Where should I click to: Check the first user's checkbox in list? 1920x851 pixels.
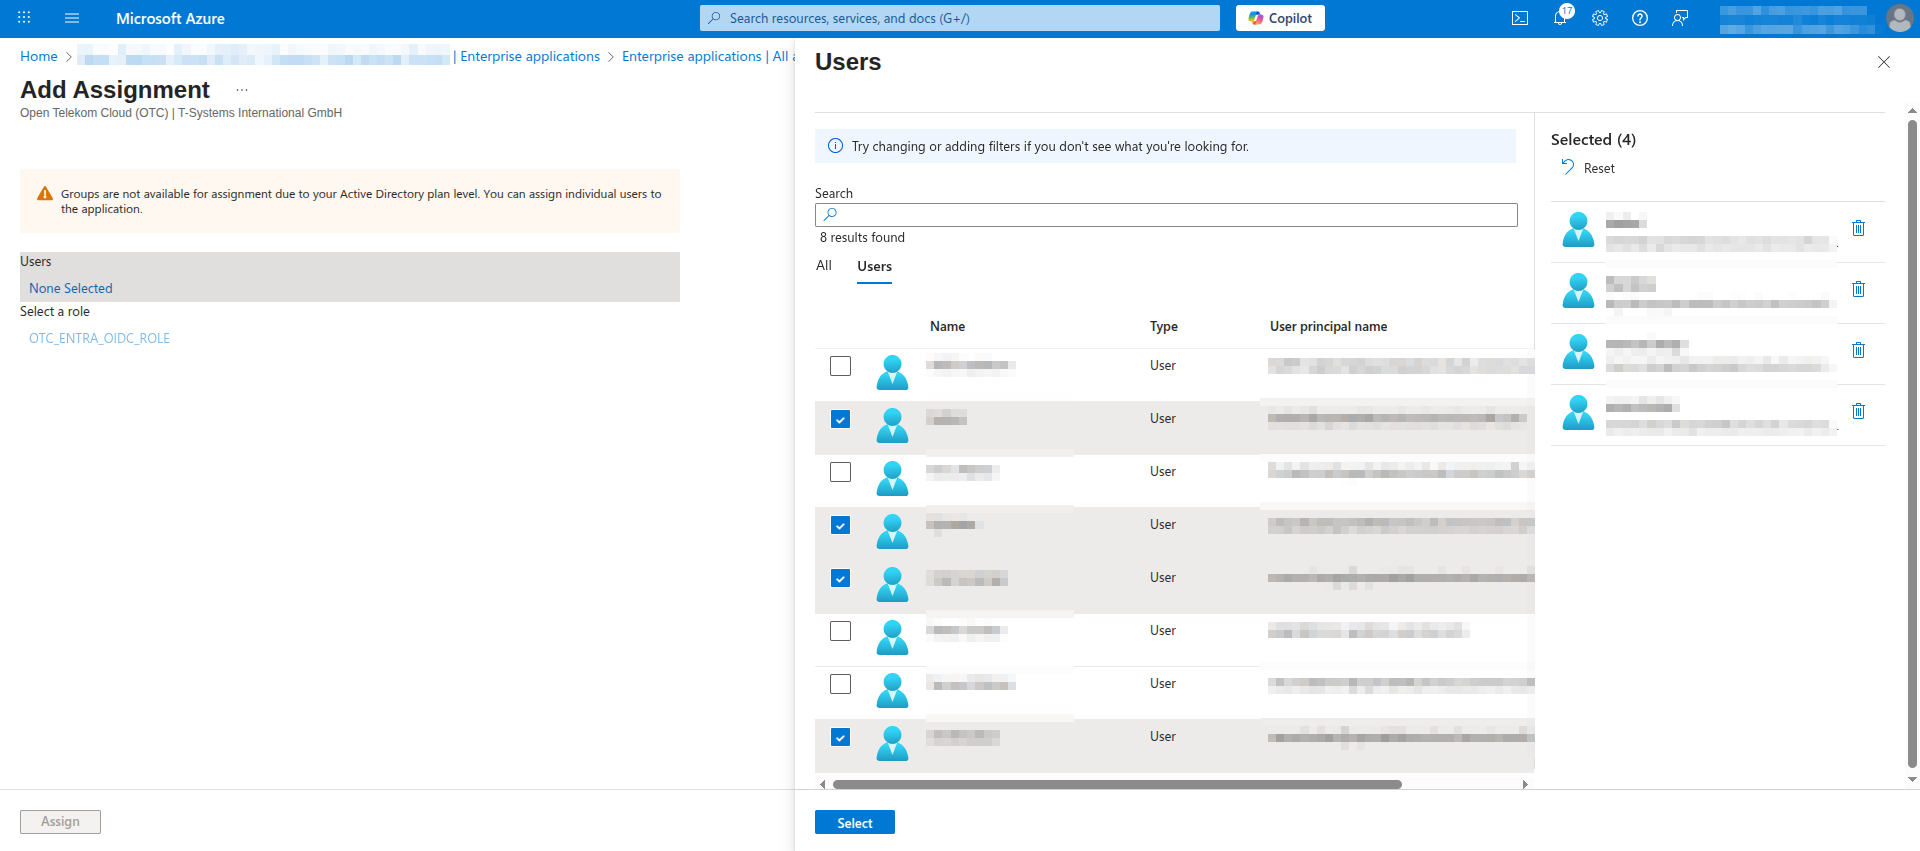(840, 366)
